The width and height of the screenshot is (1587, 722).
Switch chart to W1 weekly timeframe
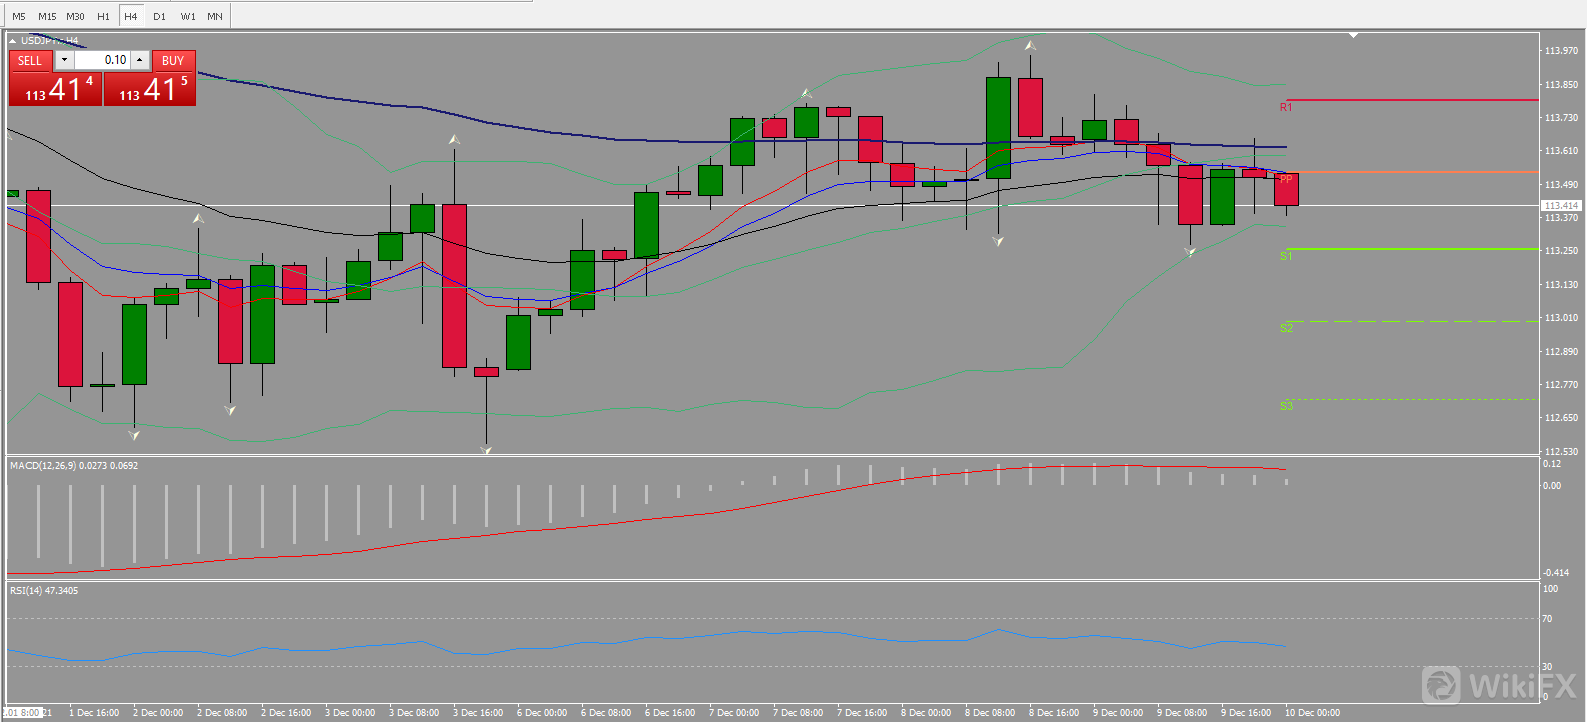(x=188, y=16)
